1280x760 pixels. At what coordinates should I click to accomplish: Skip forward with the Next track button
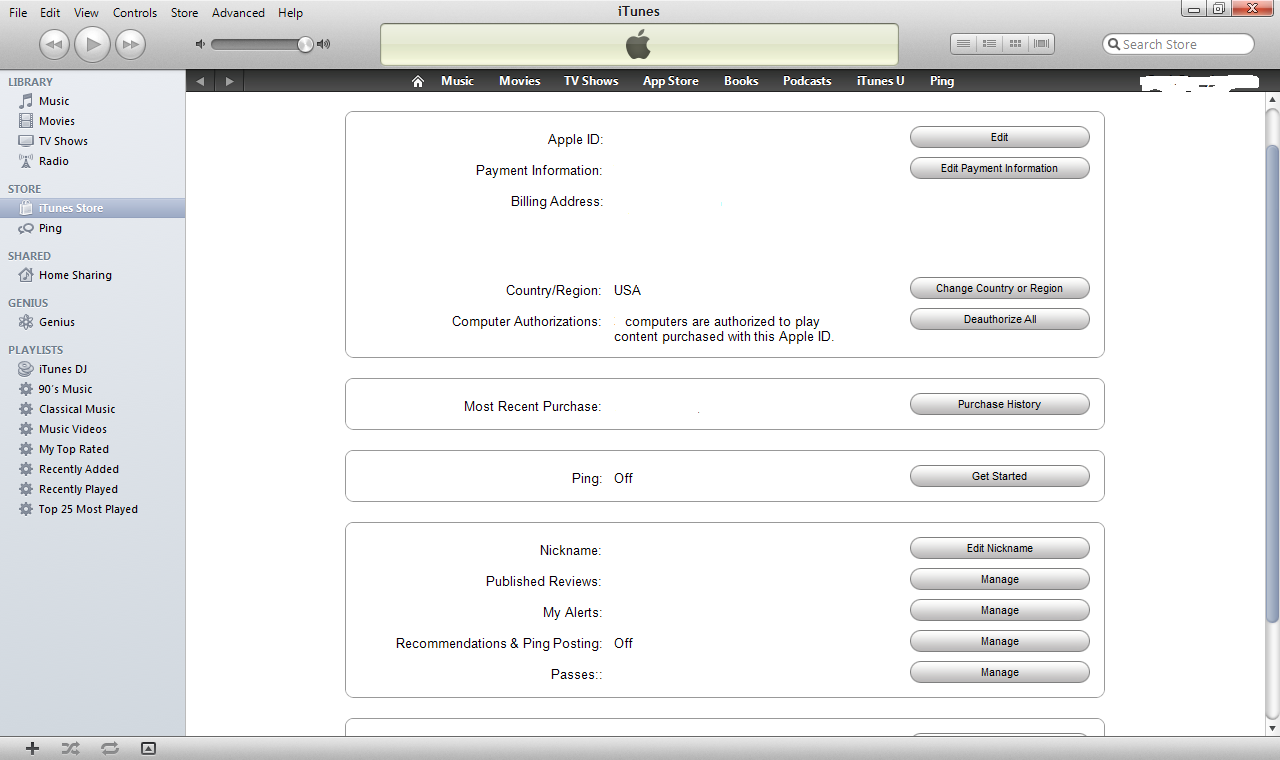point(130,44)
